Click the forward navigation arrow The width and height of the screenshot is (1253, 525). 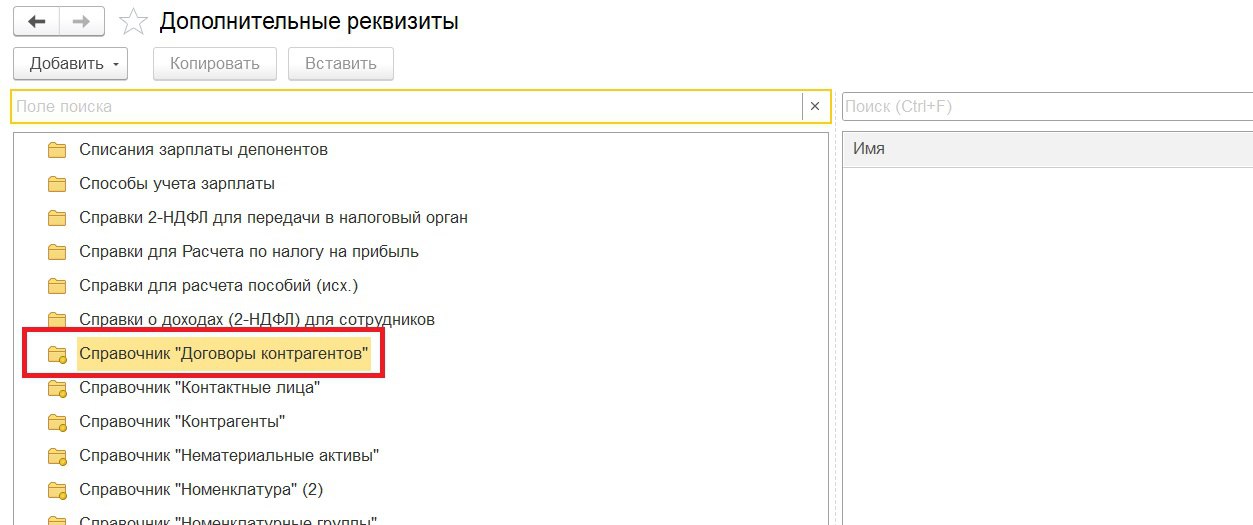click(x=83, y=22)
